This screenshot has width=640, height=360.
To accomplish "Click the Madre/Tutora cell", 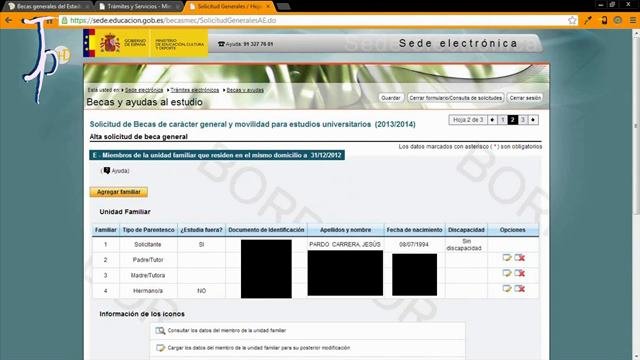I will click(148, 276).
